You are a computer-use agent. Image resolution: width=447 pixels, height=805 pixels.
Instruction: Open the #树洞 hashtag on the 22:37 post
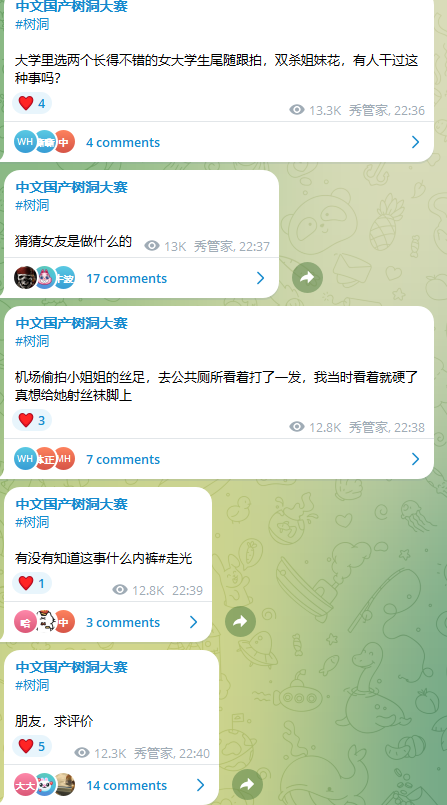[32, 205]
